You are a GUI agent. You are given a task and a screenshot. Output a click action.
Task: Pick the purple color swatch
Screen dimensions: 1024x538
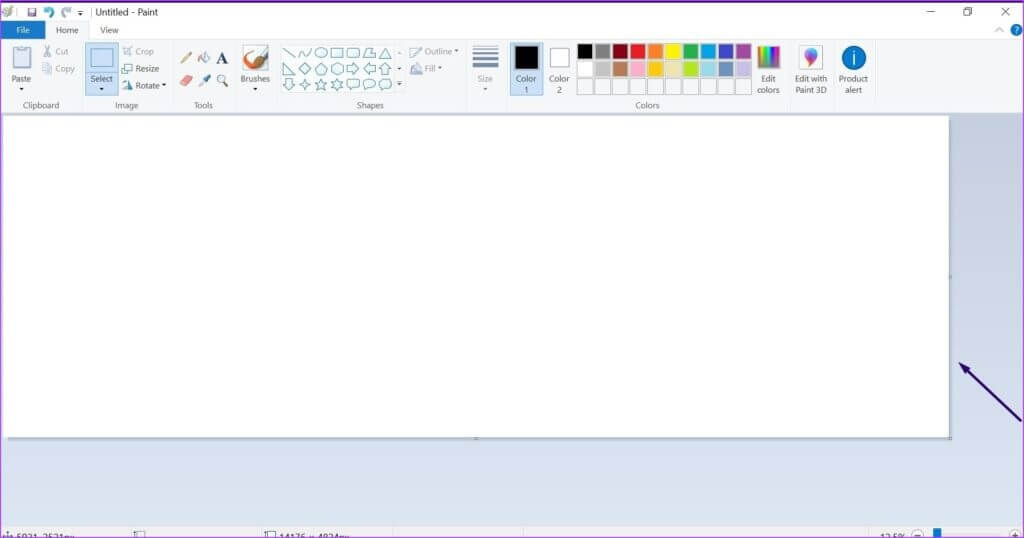coord(744,52)
